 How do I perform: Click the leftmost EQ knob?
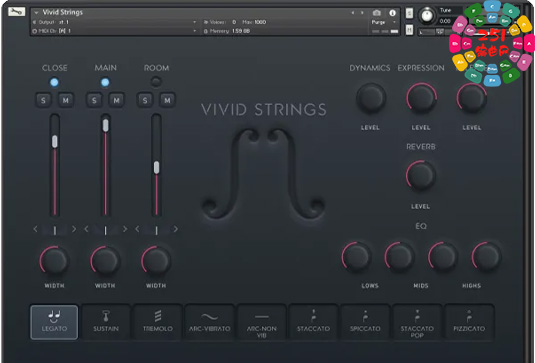pyautogui.click(x=356, y=257)
